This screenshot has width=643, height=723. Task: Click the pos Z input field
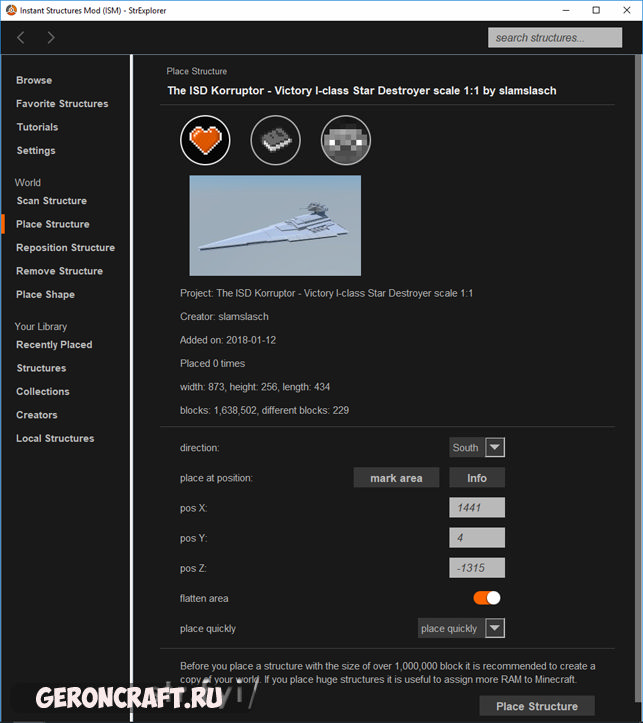tap(477, 568)
